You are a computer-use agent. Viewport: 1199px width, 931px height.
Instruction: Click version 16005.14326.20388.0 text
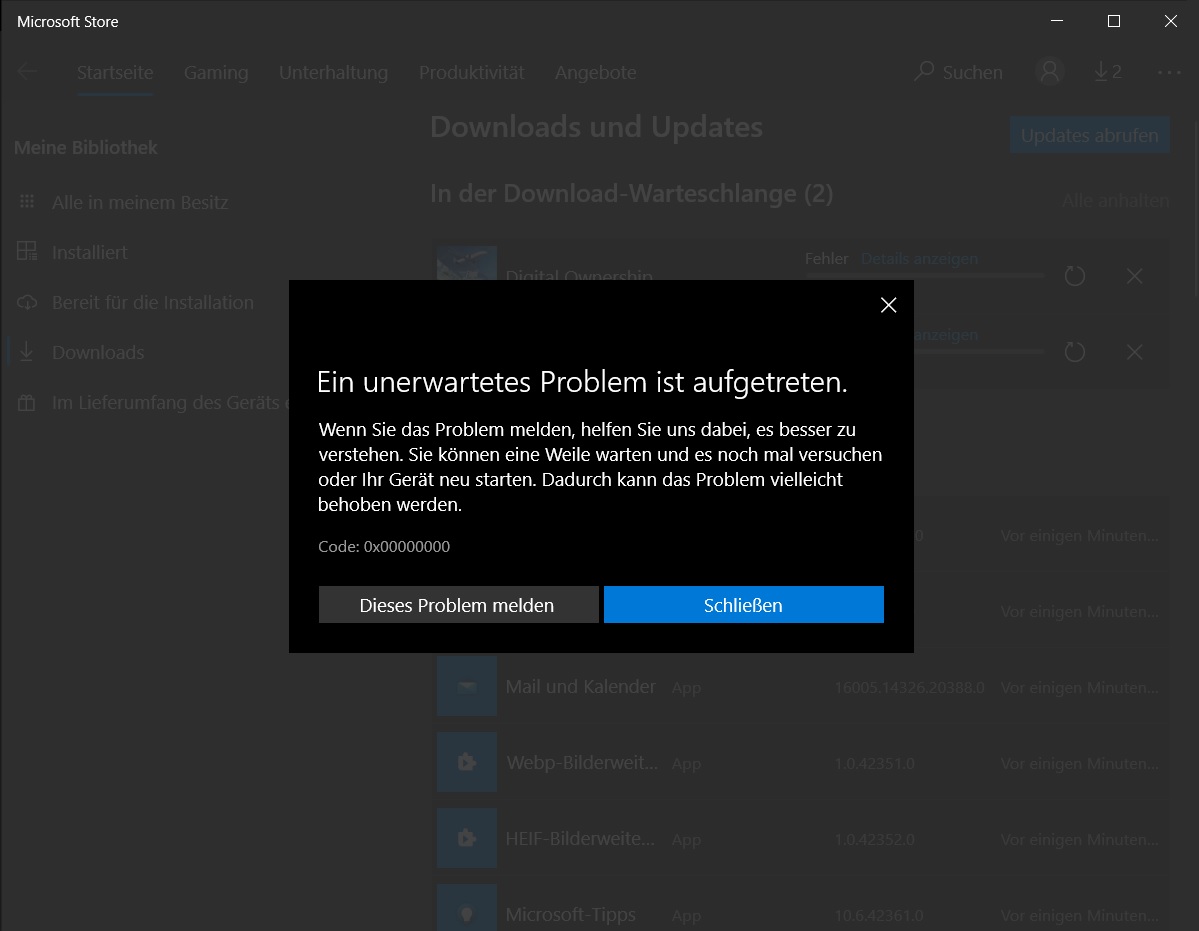tap(909, 687)
